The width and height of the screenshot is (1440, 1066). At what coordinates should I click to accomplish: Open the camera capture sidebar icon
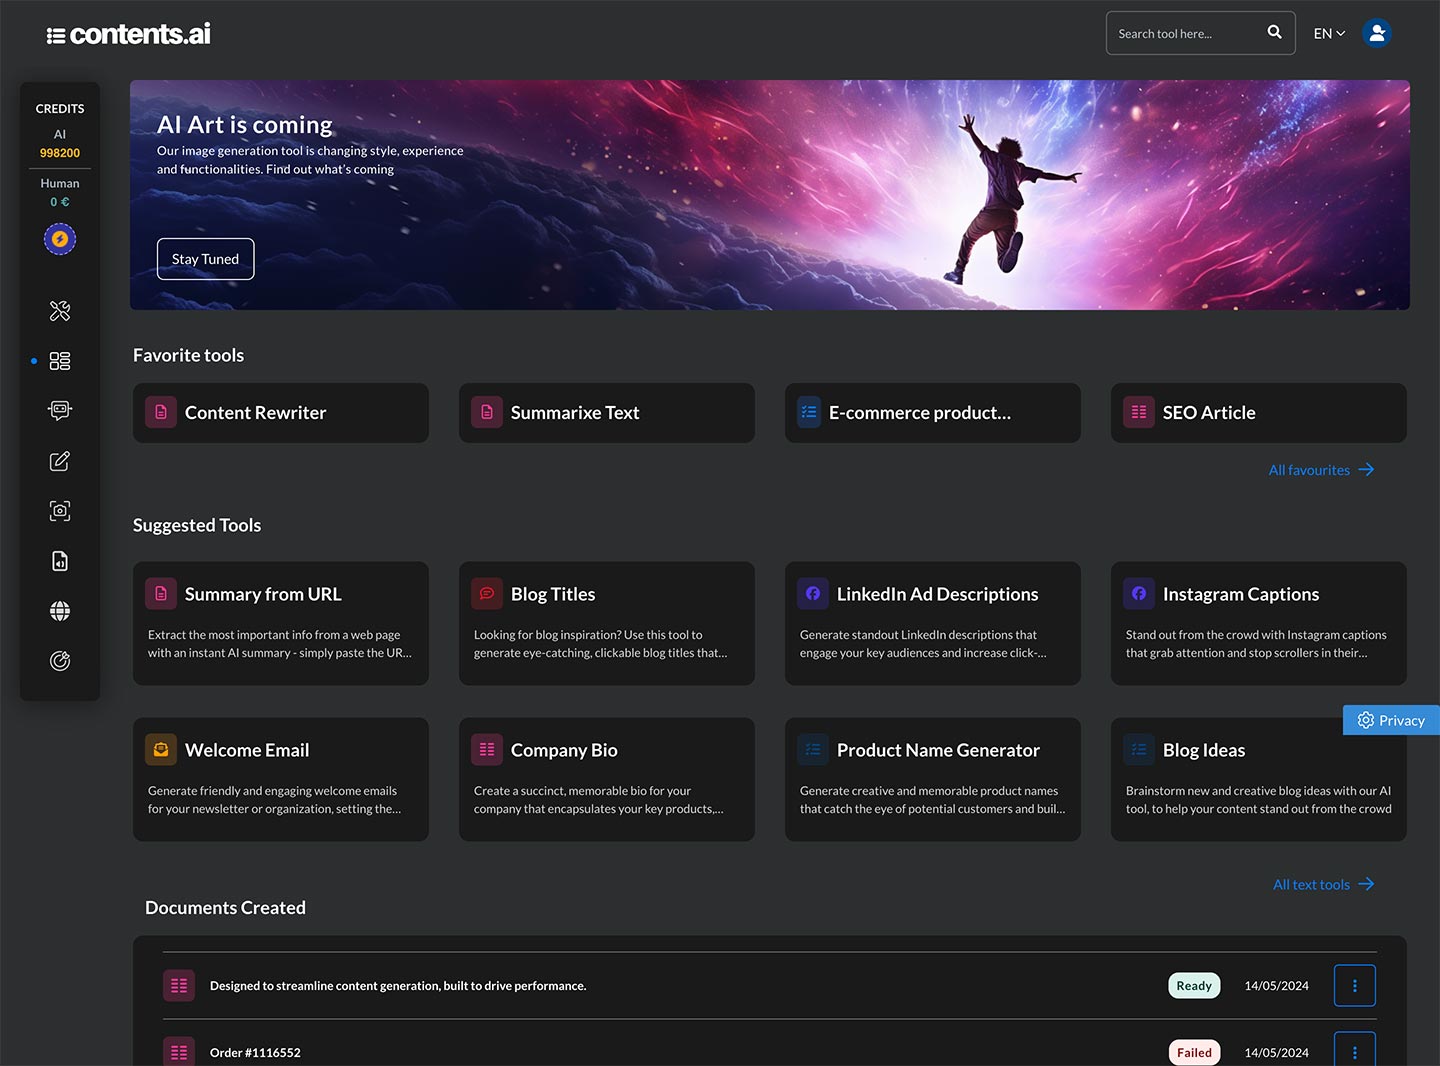coord(60,511)
